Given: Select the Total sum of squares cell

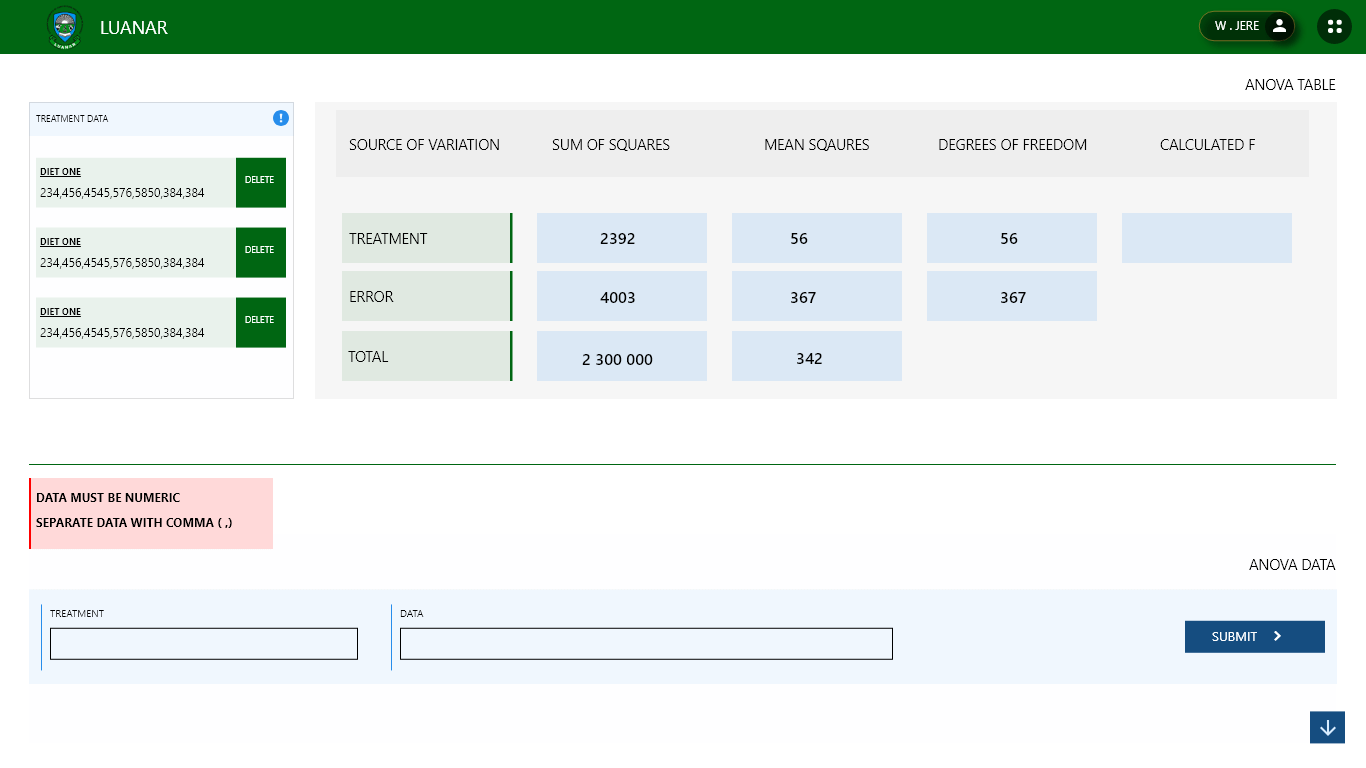Looking at the screenshot, I should 622,356.
